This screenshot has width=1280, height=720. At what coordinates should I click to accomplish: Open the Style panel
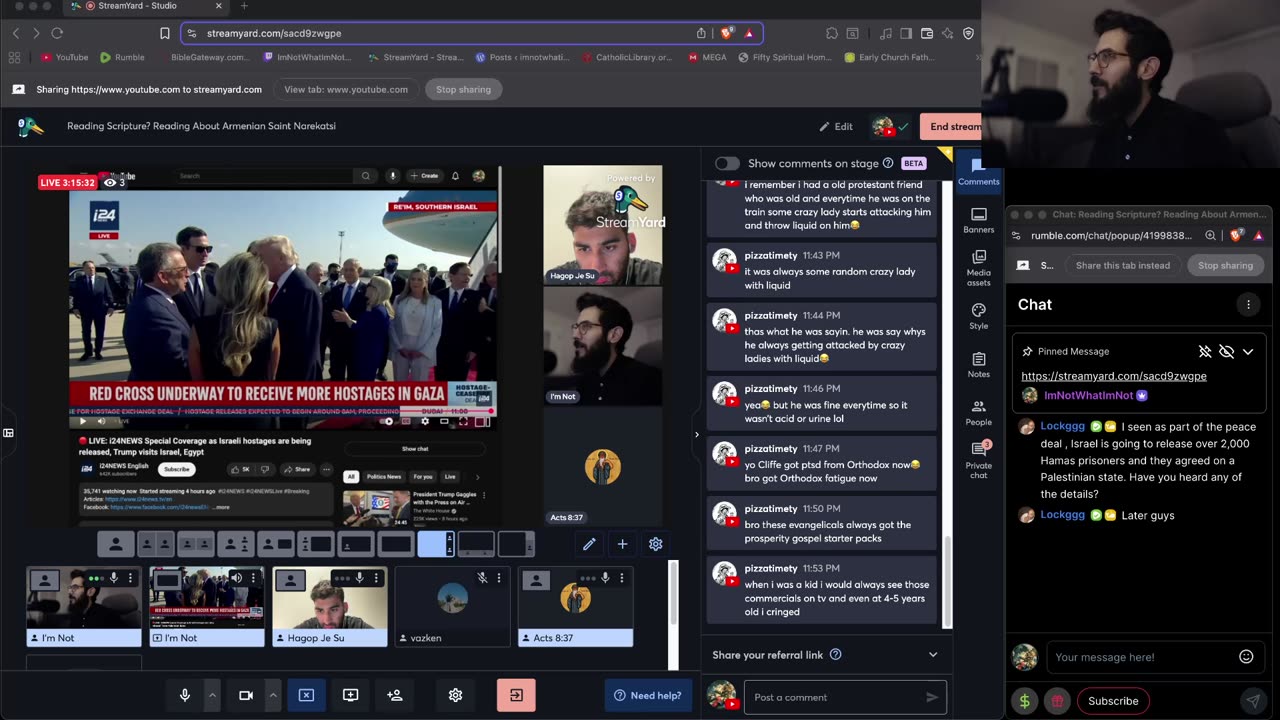pyautogui.click(x=978, y=317)
